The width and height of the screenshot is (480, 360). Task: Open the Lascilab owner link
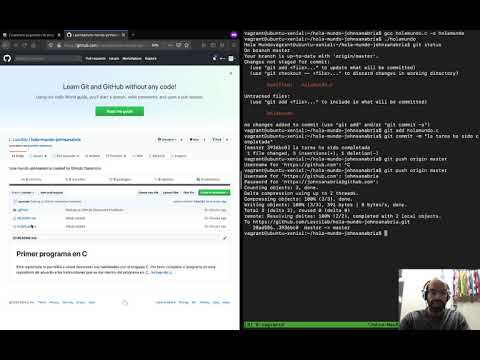click(20, 140)
